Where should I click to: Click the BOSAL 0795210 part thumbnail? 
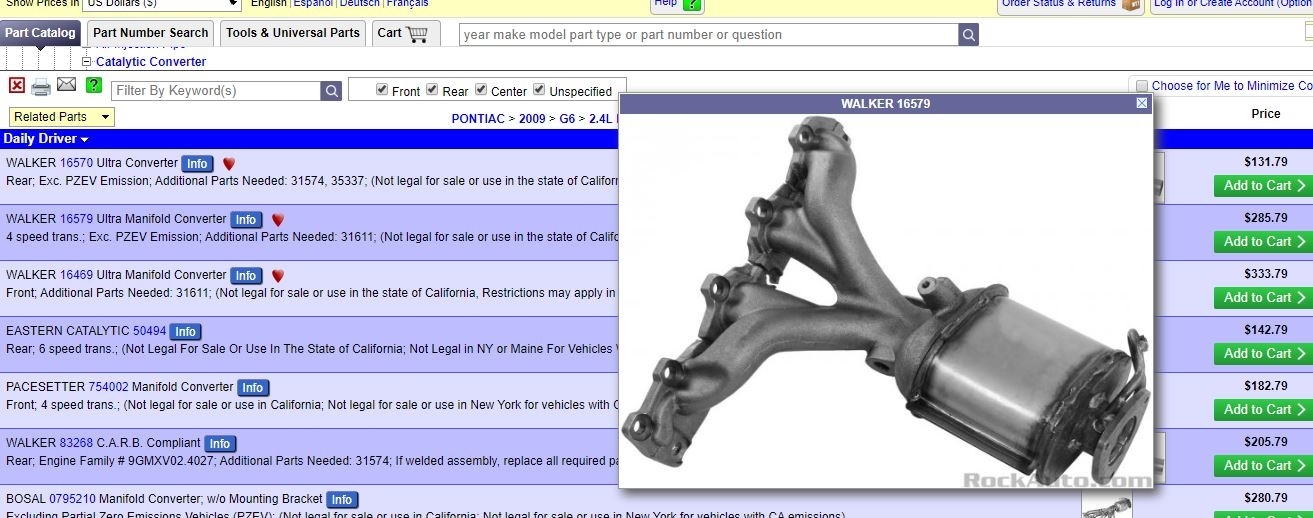(x=1107, y=507)
